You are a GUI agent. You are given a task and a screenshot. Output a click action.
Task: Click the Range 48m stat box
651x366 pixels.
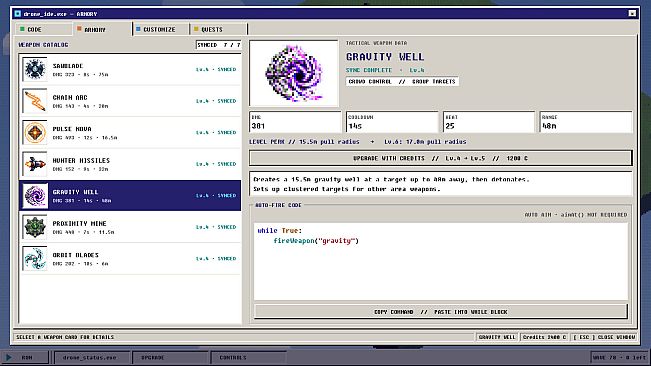coord(585,122)
